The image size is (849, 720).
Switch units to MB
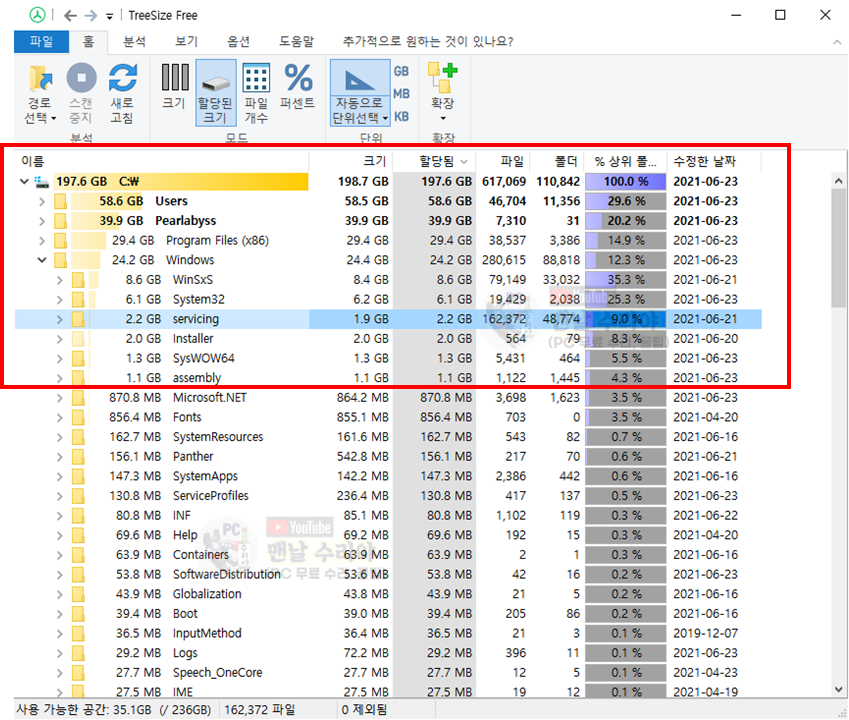click(401, 94)
